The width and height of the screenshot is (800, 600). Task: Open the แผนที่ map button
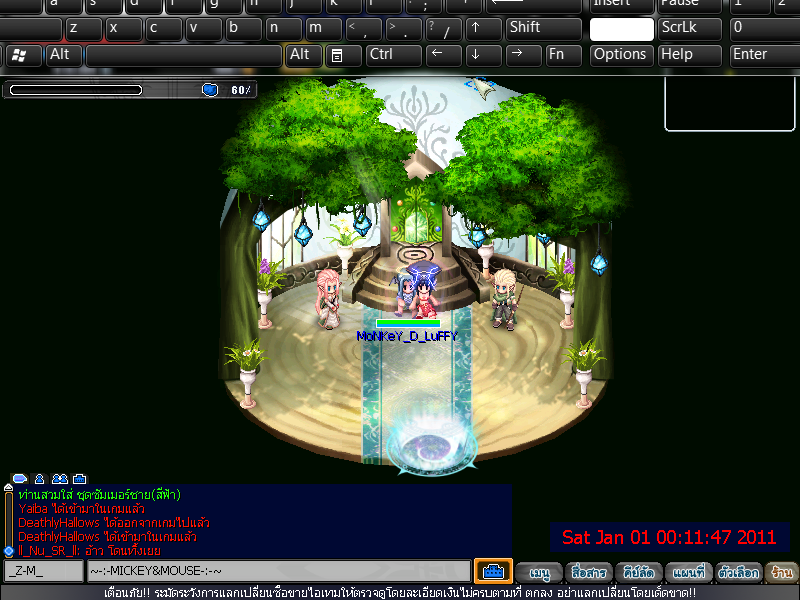(x=689, y=573)
